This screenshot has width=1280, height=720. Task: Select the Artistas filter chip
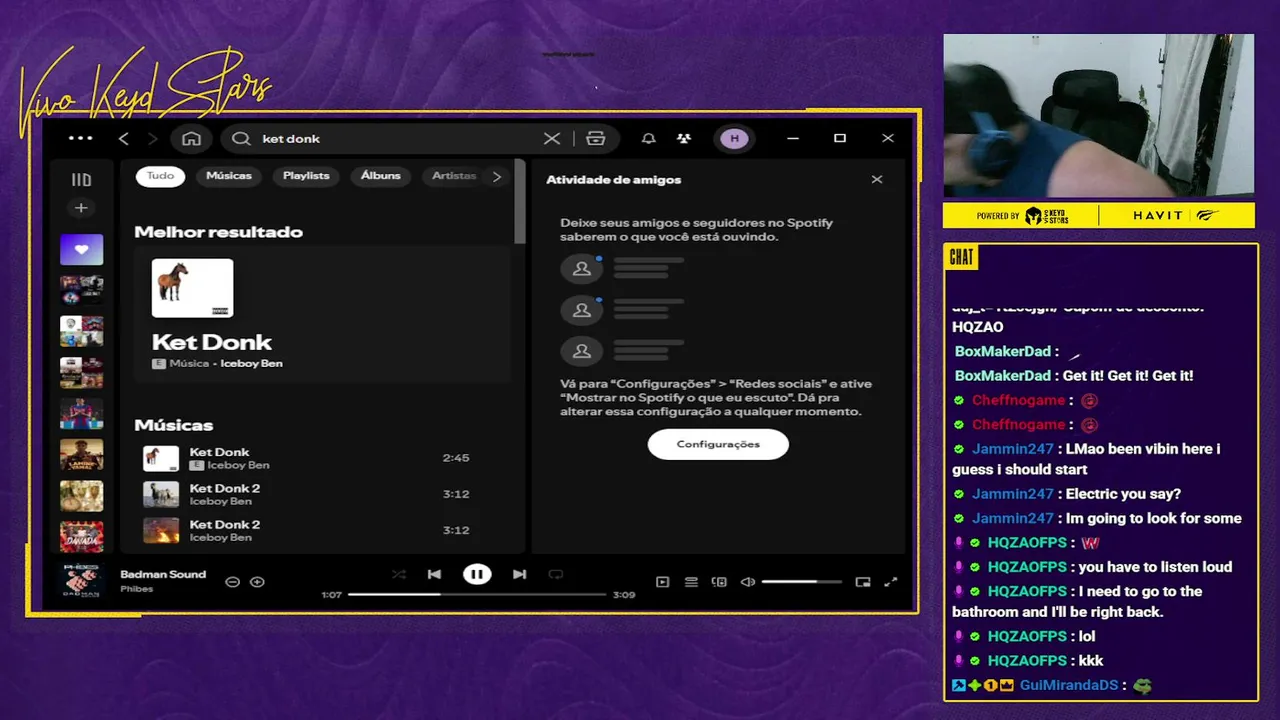click(x=454, y=176)
